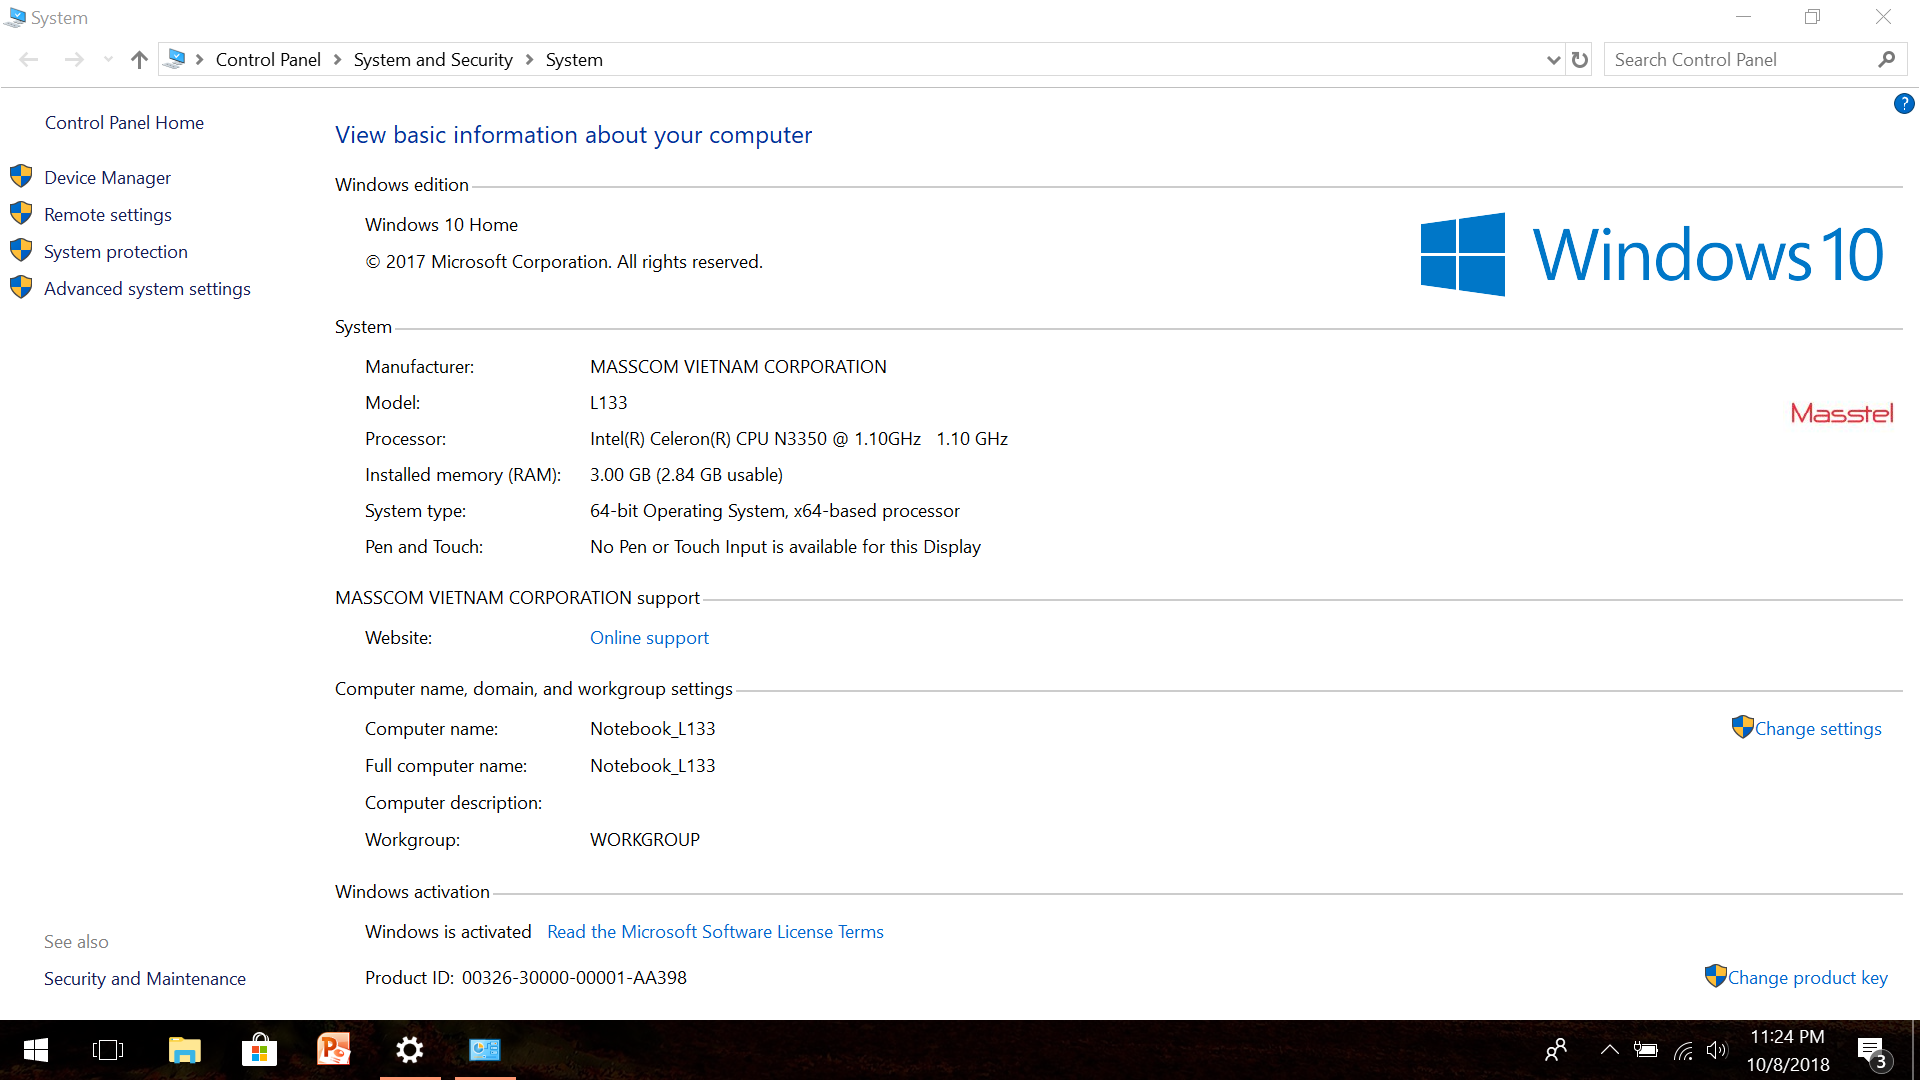Open Microsoft Store from the taskbar

click(x=259, y=1050)
